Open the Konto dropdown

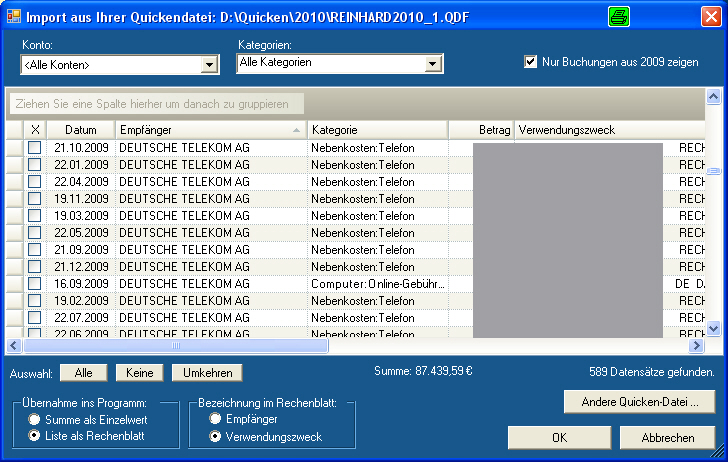(x=209, y=65)
